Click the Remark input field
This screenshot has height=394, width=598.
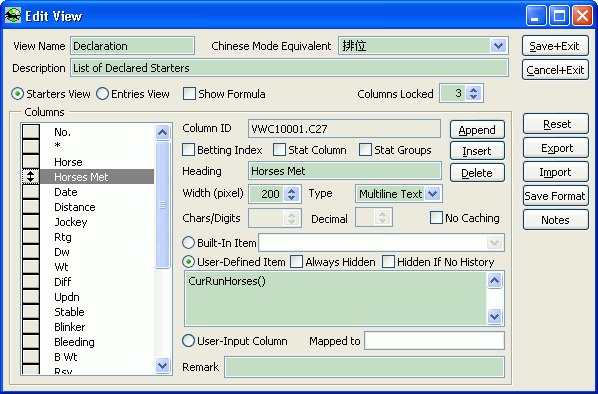[364, 367]
